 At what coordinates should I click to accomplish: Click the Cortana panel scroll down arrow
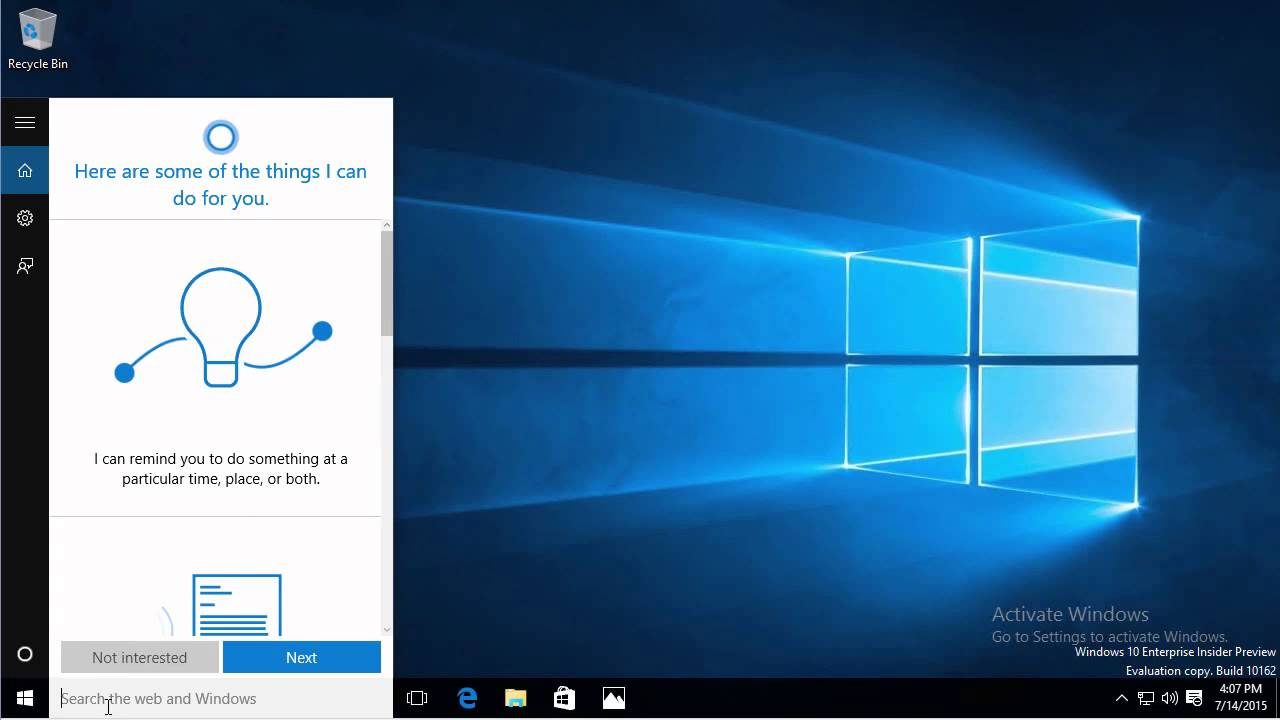pyautogui.click(x=387, y=629)
